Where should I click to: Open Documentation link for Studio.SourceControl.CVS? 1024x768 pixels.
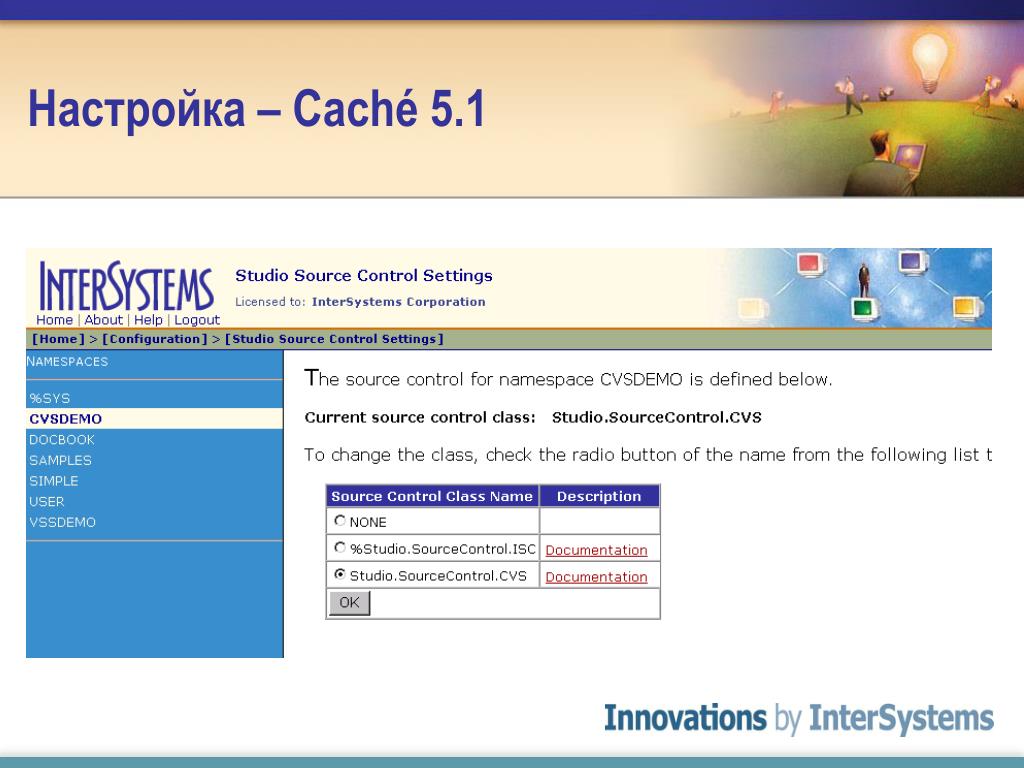click(x=596, y=577)
